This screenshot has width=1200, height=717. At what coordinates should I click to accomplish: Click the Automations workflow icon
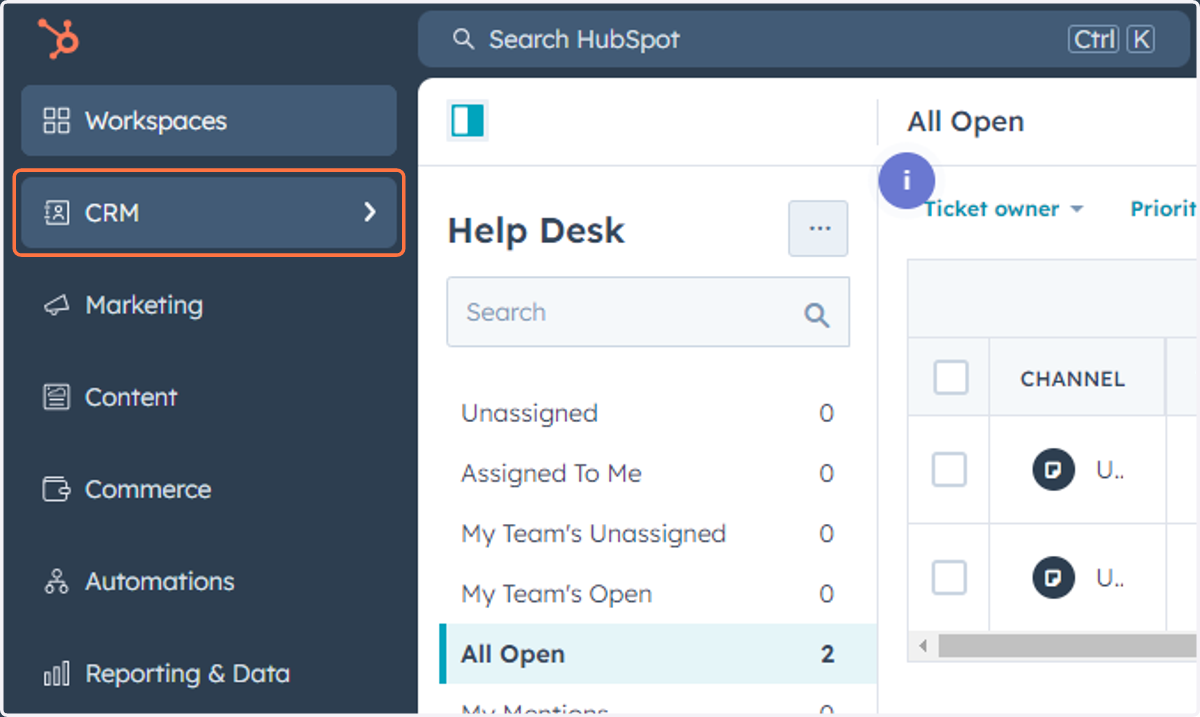(x=57, y=581)
